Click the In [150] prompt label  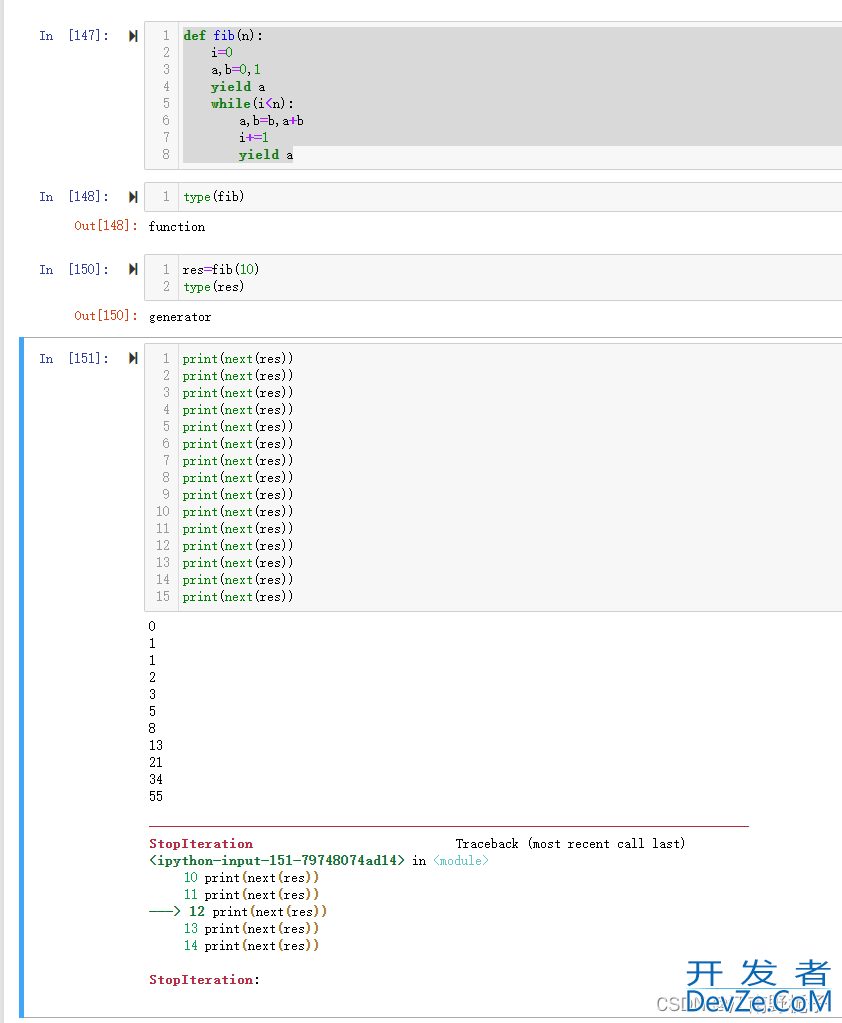click(x=74, y=269)
